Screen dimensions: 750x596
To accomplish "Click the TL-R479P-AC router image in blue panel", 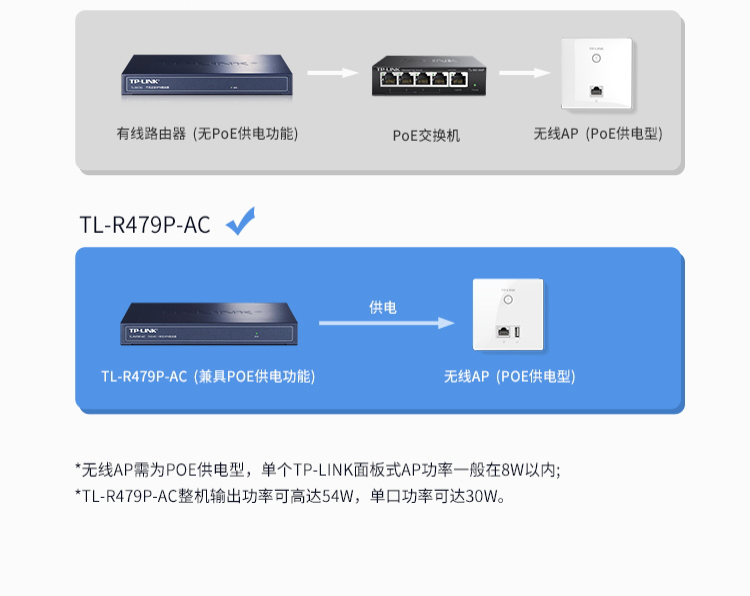I will coord(209,323).
